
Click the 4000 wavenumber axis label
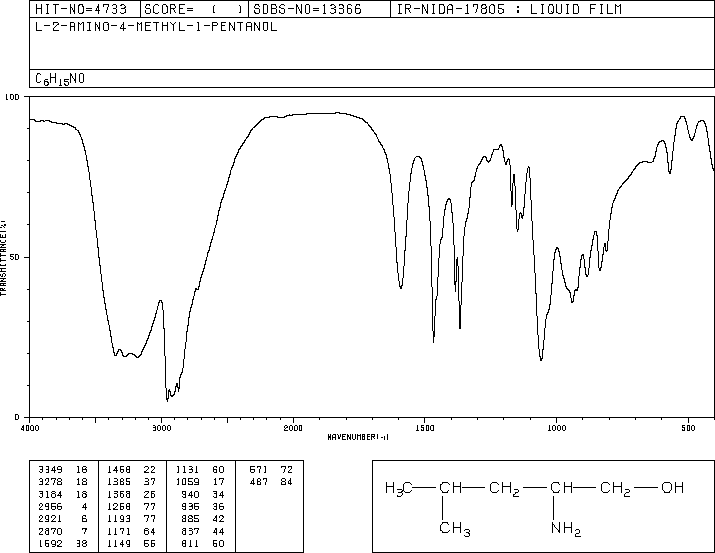point(30,428)
